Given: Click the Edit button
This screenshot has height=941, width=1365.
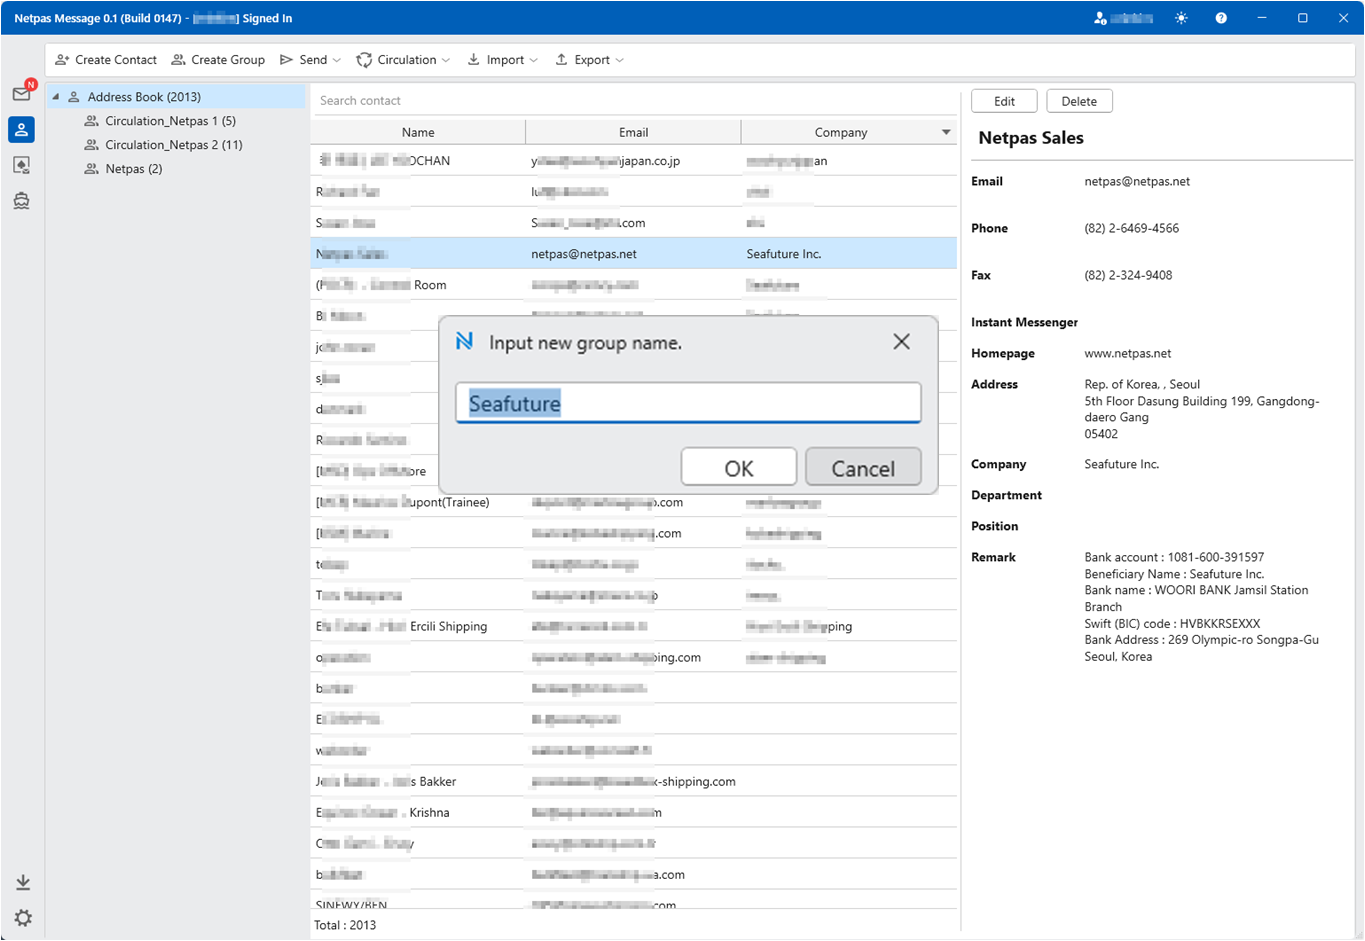Looking at the screenshot, I should 1004,101.
